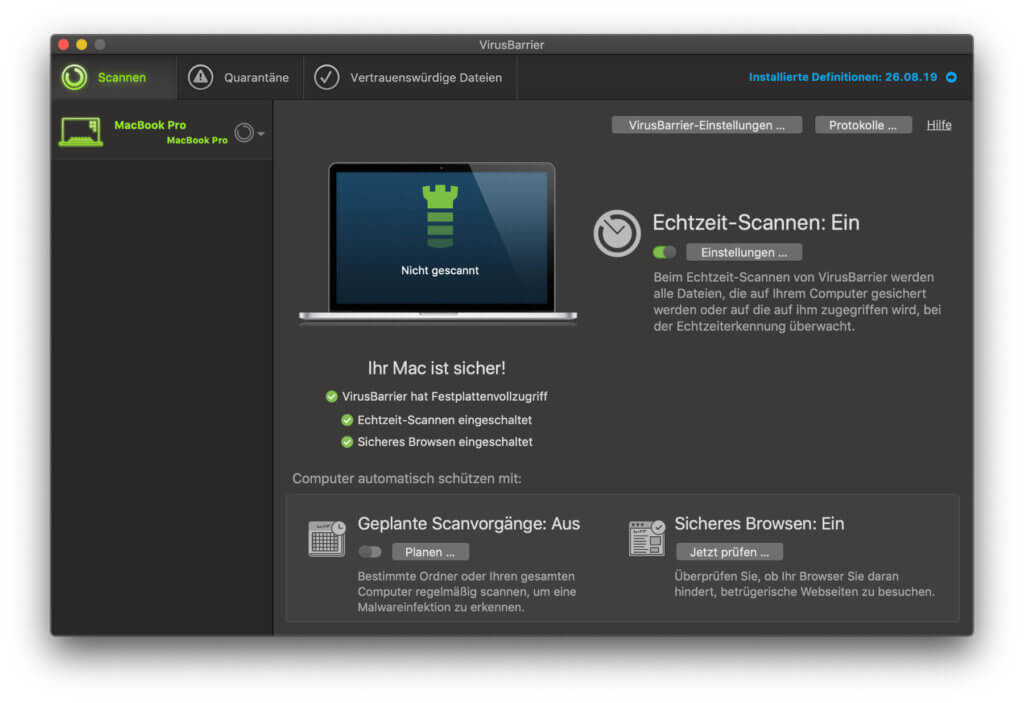Click the 'Nicht gescannt' label
Screen dimensions: 1024x703
pyautogui.click(x=440, y=270)
